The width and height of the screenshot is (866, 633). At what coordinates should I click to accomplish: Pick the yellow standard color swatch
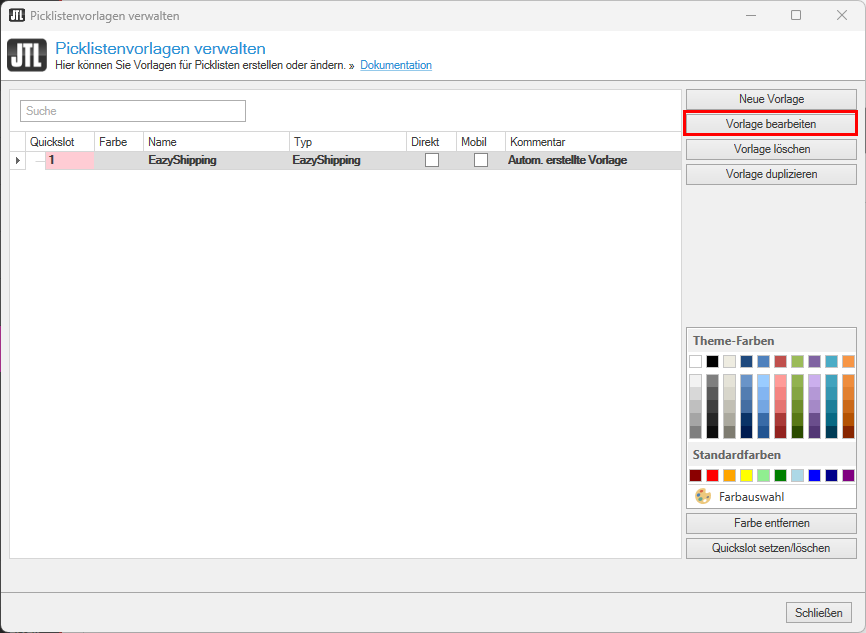[746, 475]
